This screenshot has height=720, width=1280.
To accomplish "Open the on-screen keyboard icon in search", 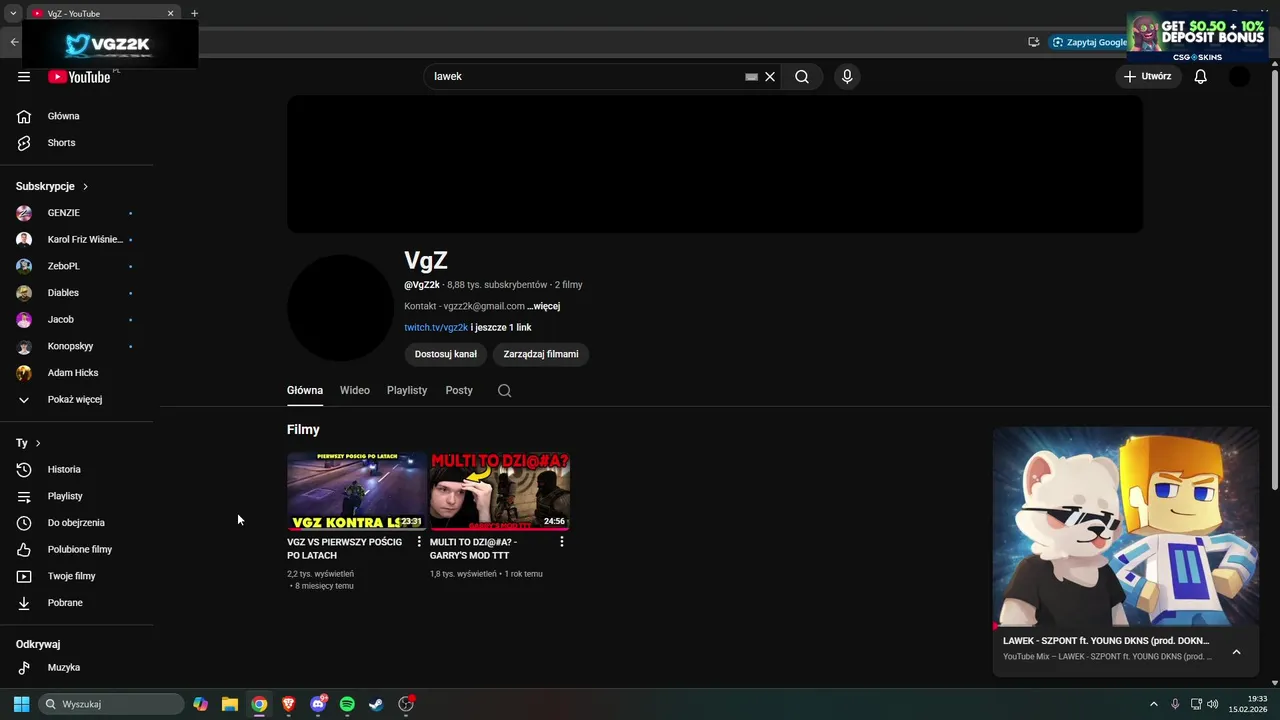I will pos(751,77).
